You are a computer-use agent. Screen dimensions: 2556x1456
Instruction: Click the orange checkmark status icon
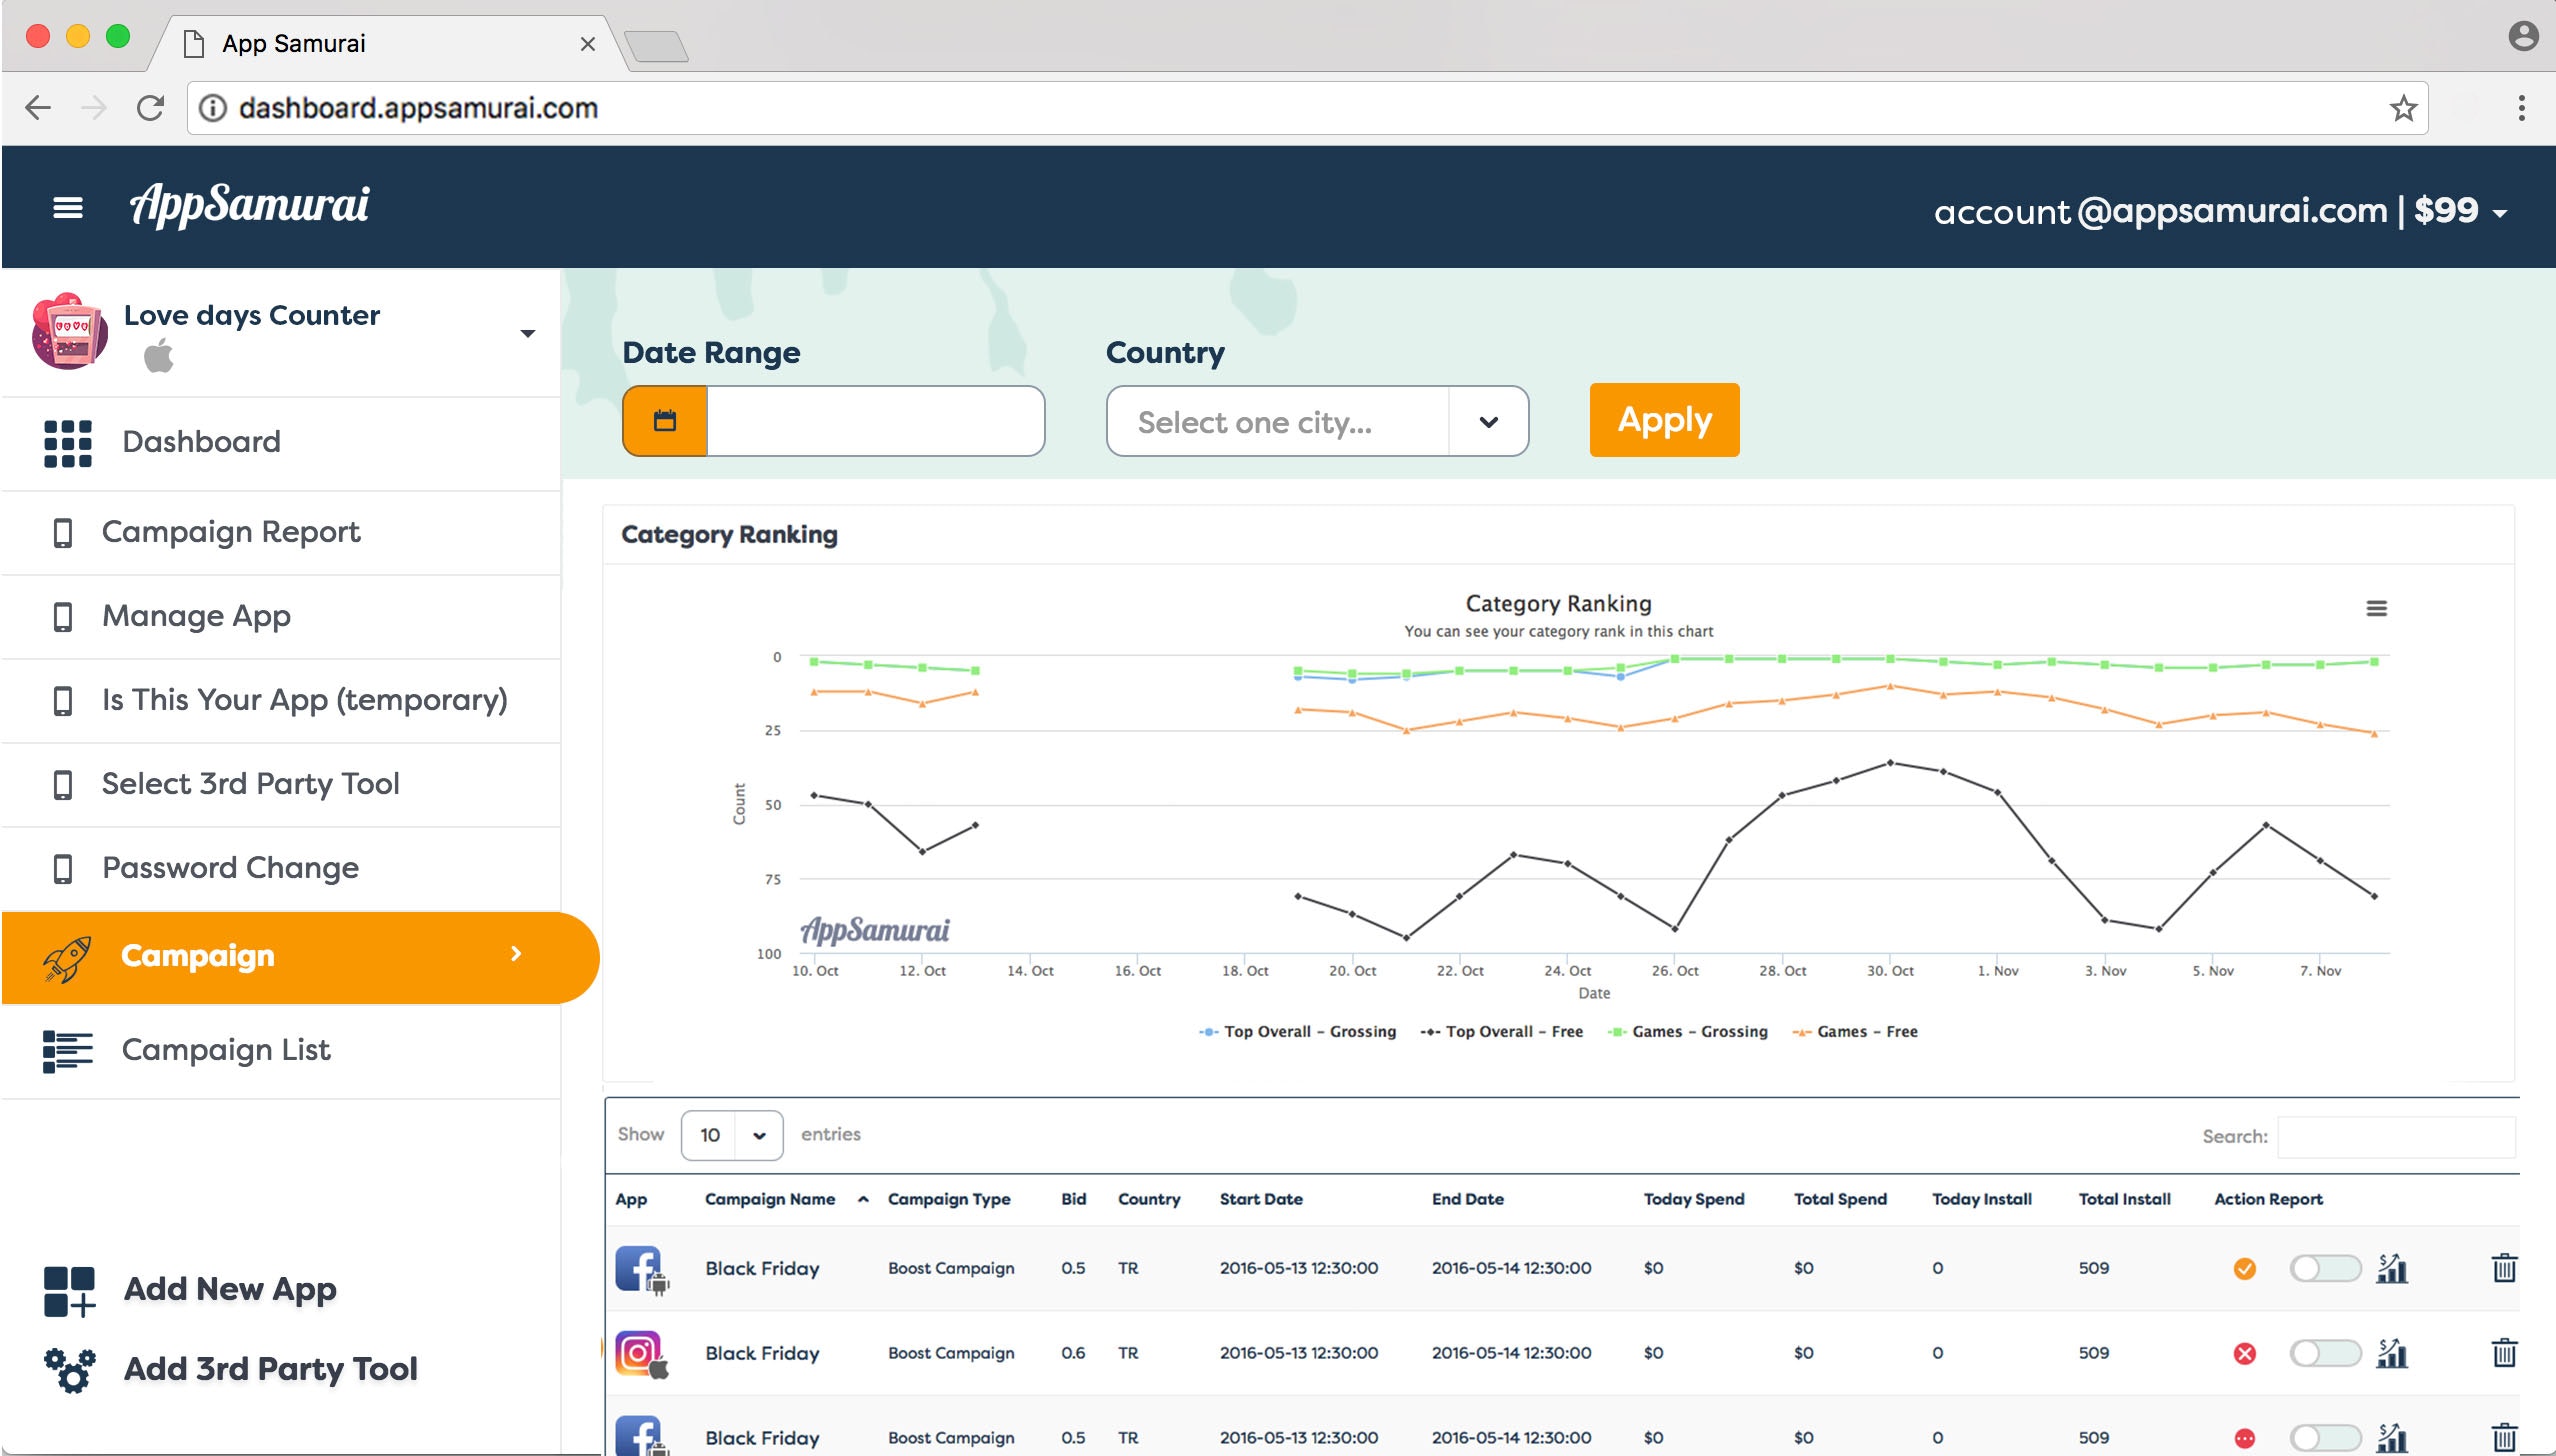pos(2244,1268)
